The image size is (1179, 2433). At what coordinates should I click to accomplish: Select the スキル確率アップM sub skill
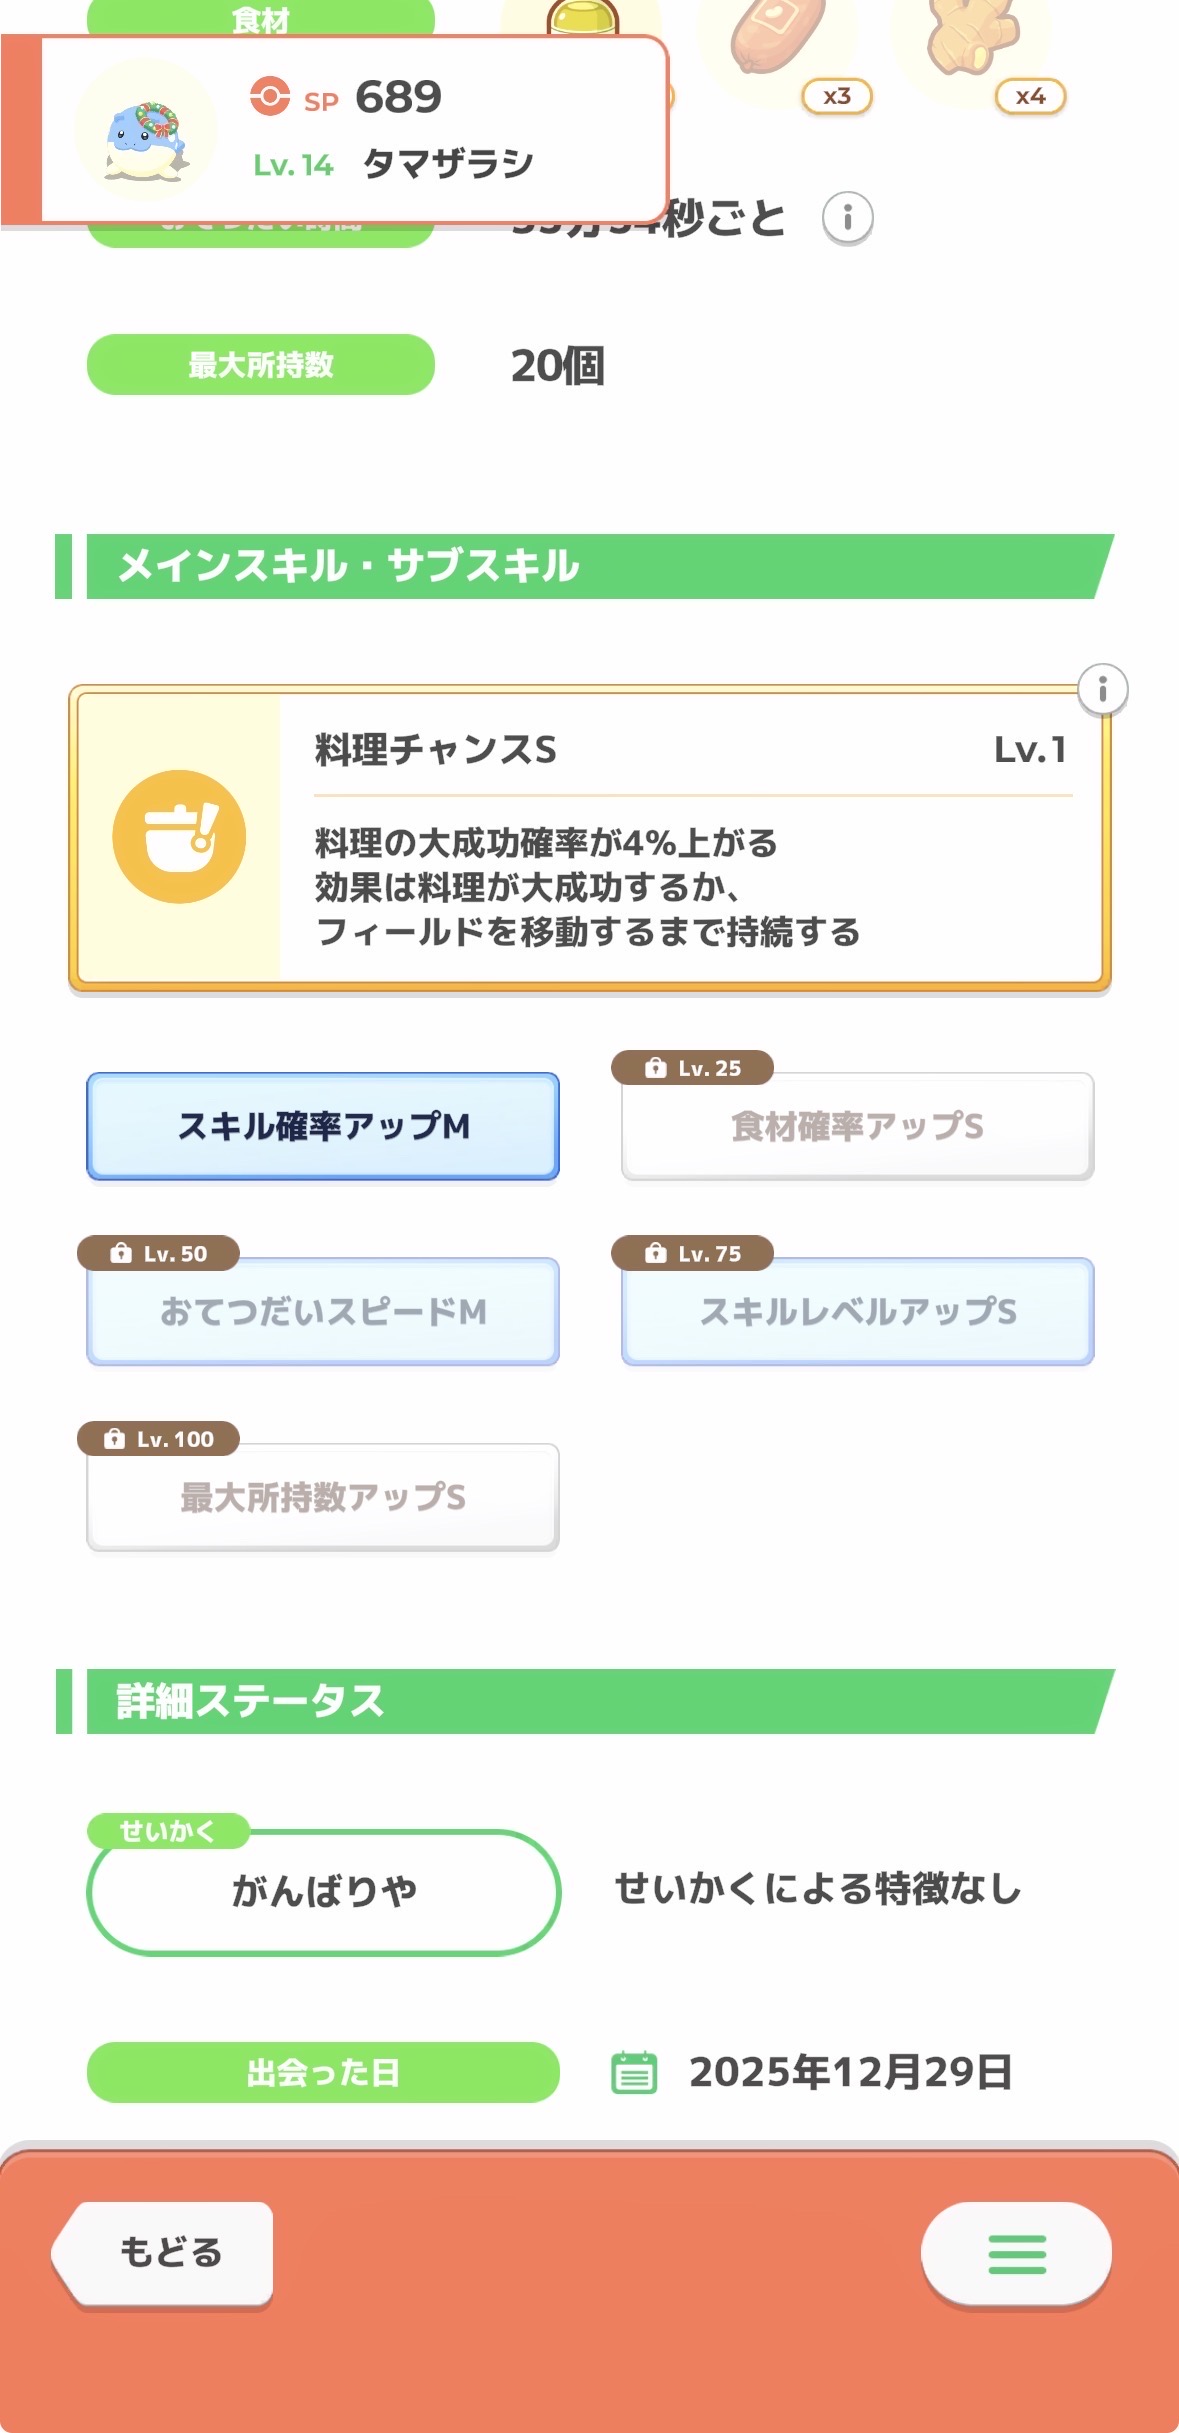click(x=323, y=1126)
